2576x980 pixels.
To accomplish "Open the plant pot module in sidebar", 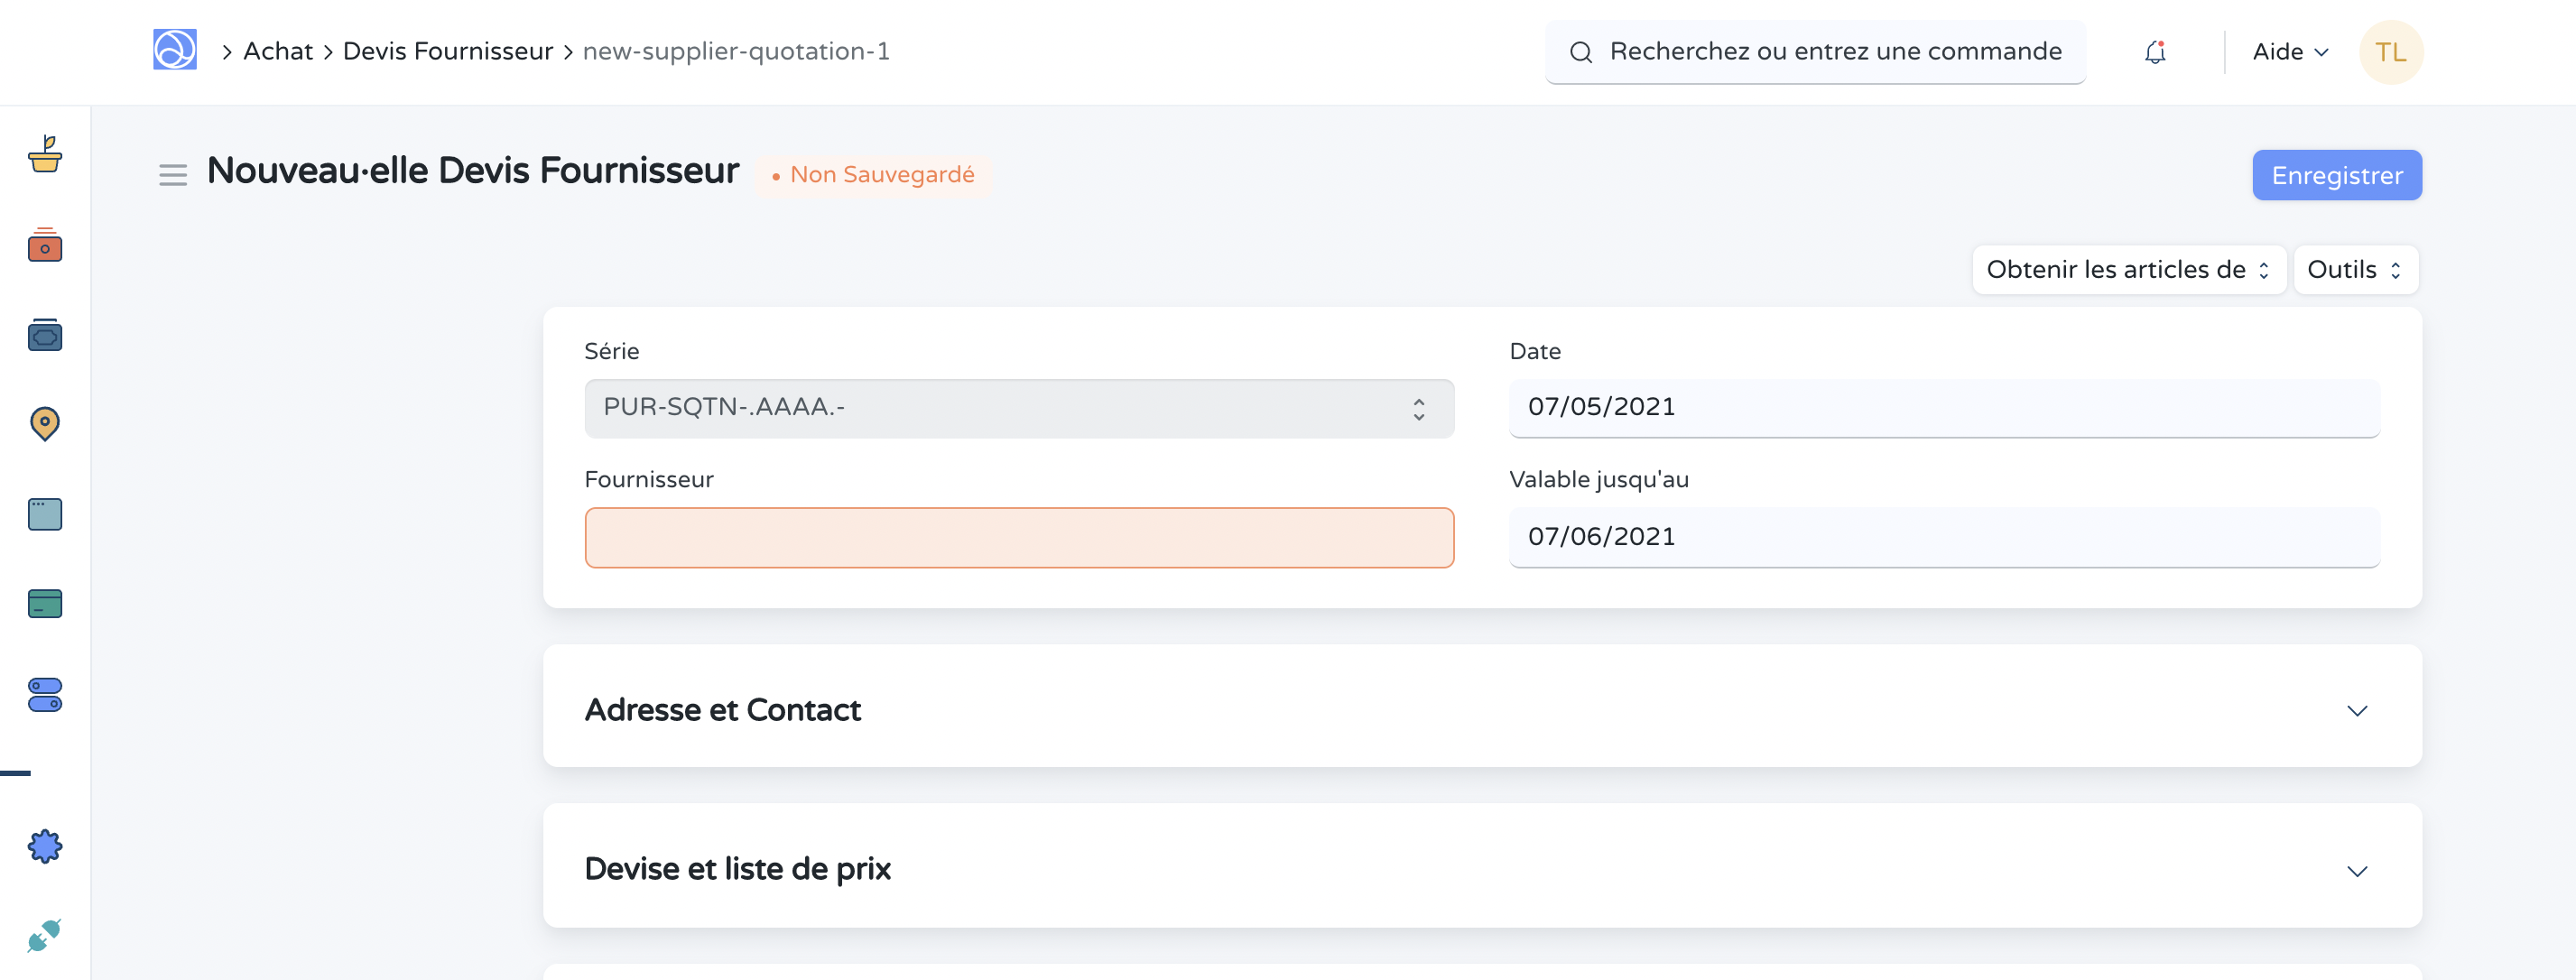I will click(45, 155).
